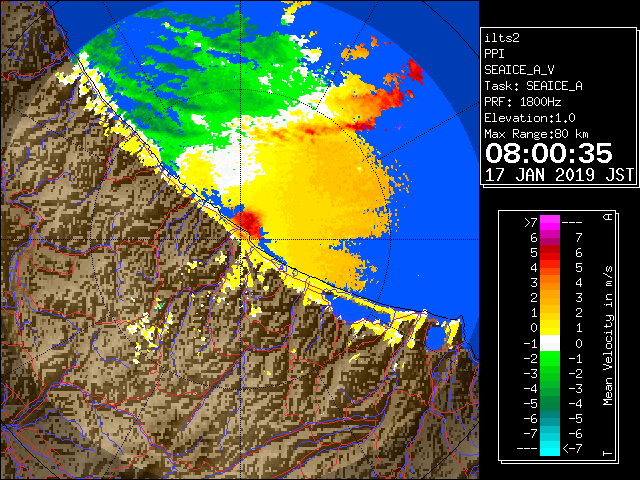Click the 08:00:35 timestamp
The height and width of the screenshot is (480, 640).
click(549, 153)
